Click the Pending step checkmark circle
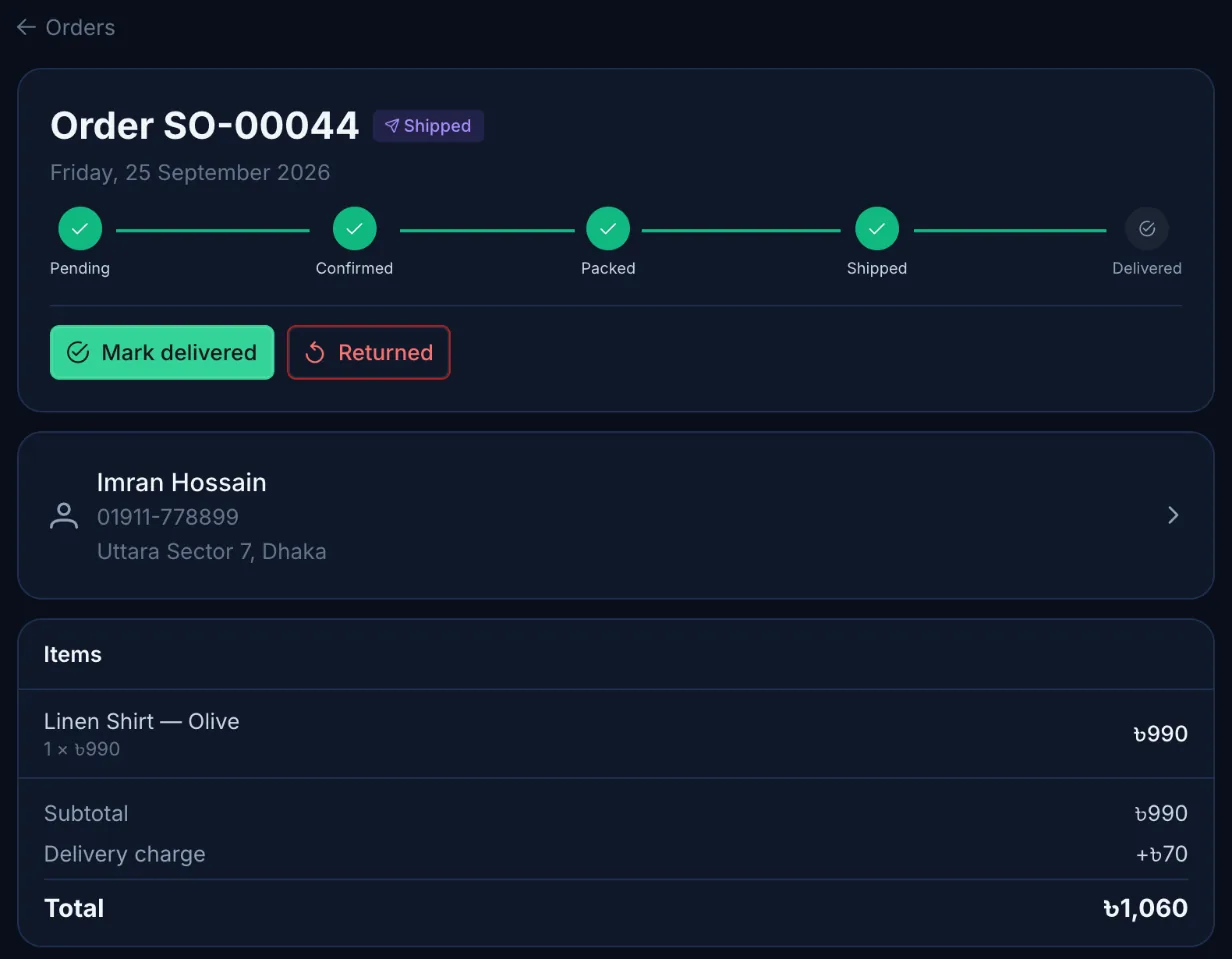The image size is (1232, 959). coord(80,229)
